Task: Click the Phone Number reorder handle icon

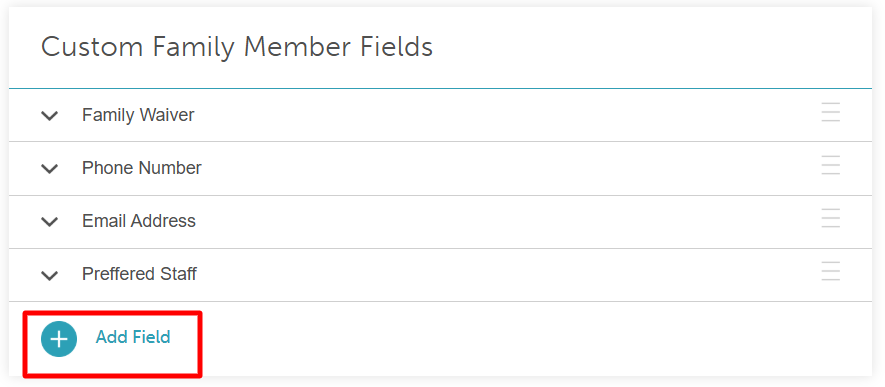Action: (831, 165)
